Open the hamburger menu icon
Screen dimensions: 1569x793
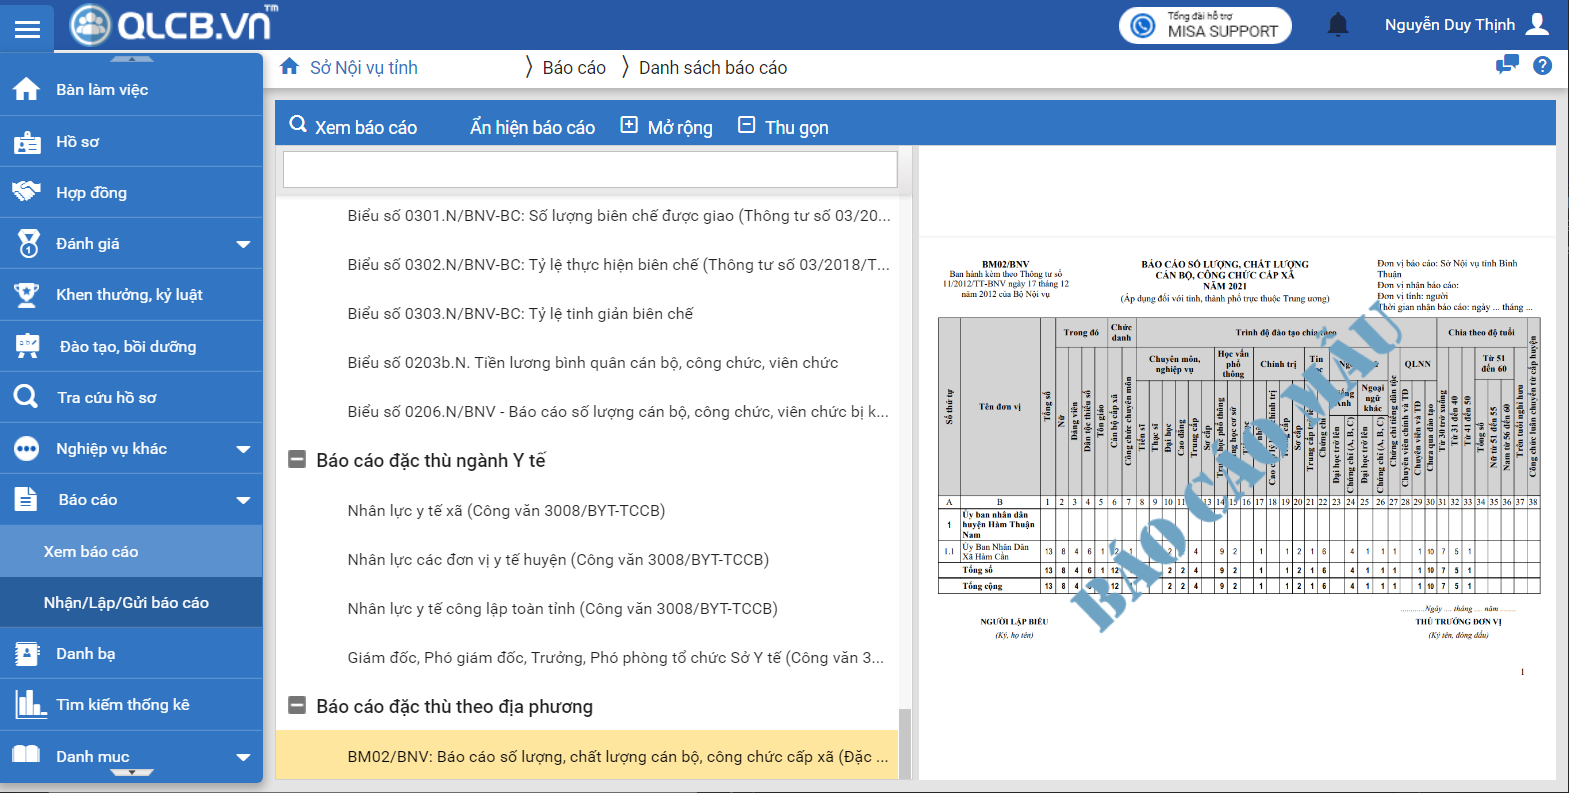(27, 28)
